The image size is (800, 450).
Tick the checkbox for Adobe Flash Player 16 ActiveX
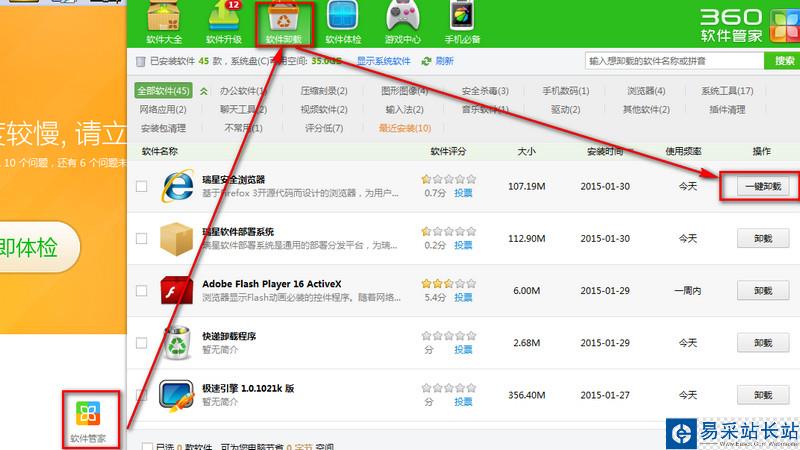(x=141, y=291)
